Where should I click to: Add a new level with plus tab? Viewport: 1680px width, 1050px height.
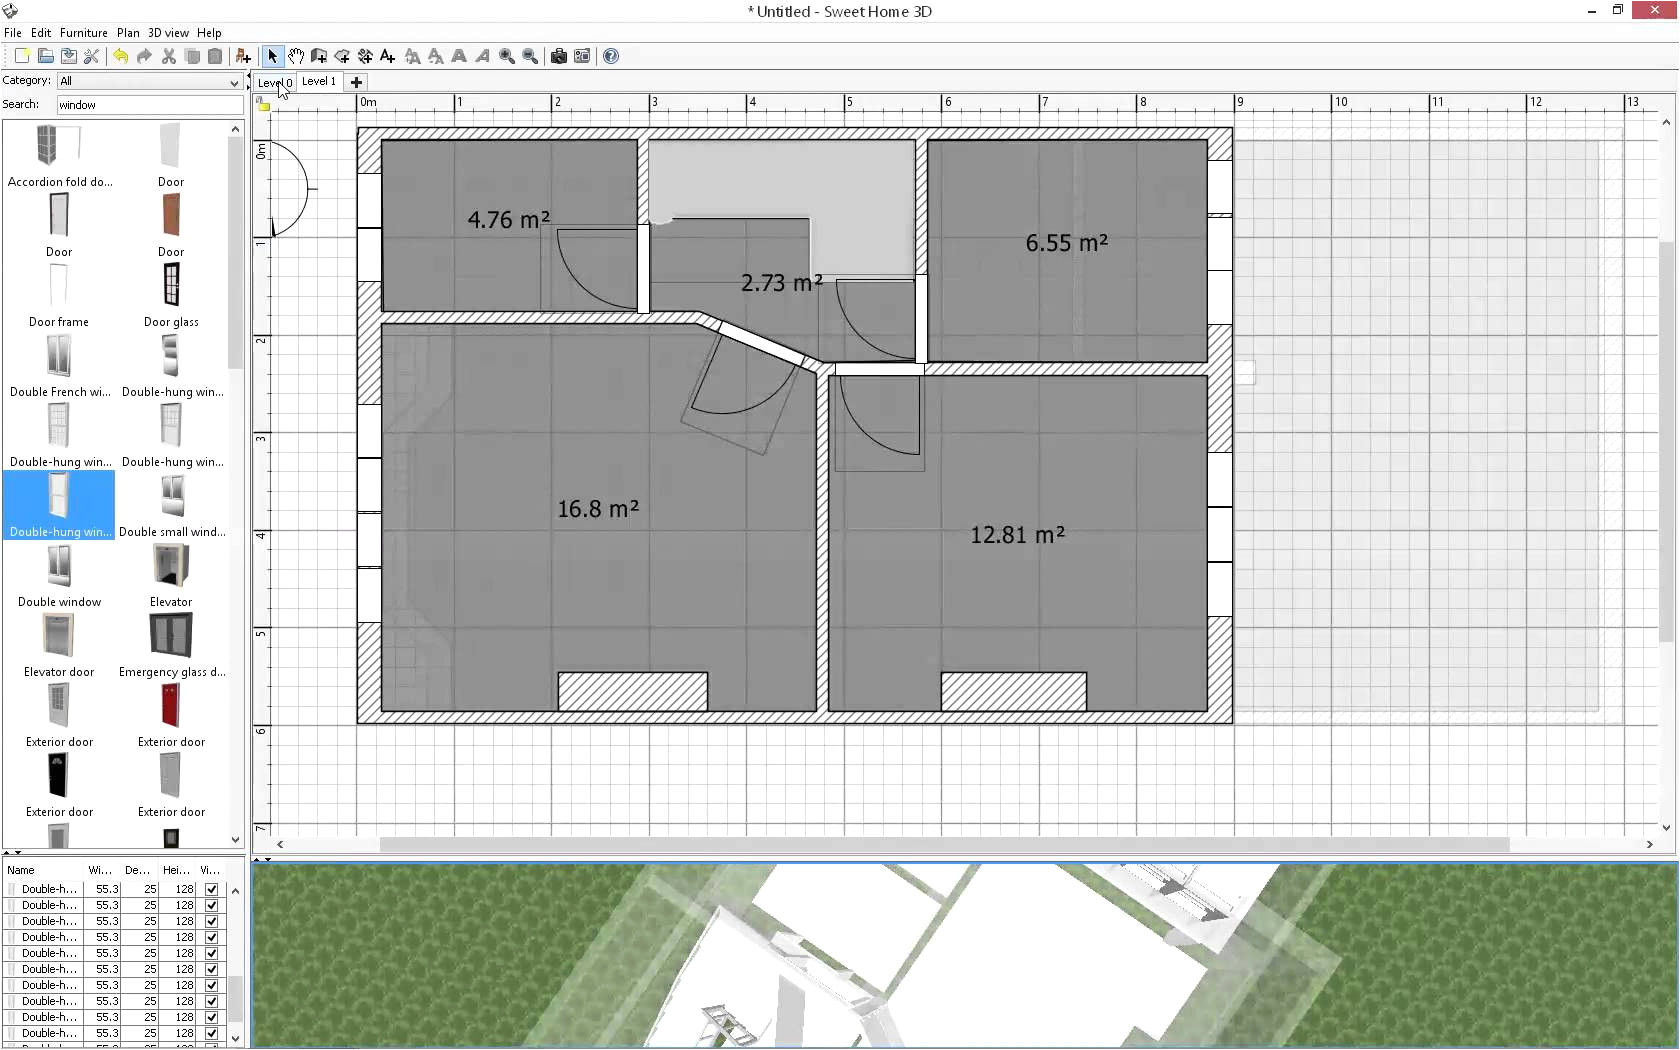click(356, 82)
